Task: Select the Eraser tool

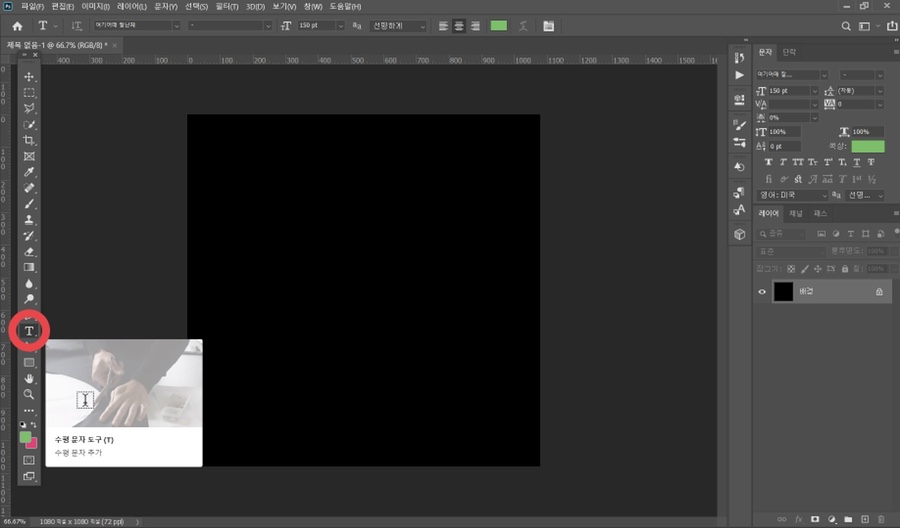Action: click(29, 251)
